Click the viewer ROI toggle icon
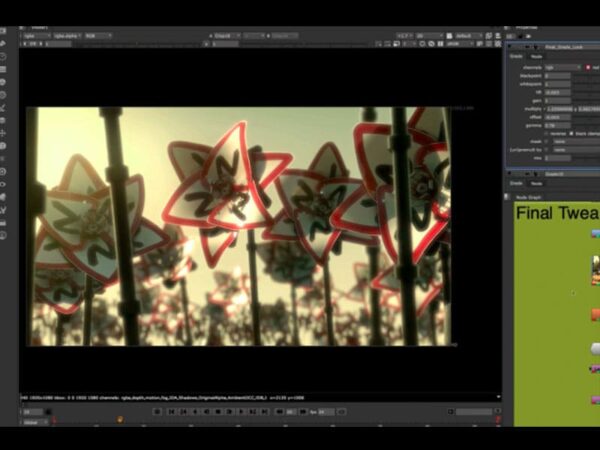600x450 pixels. click(x=396, y=44)
